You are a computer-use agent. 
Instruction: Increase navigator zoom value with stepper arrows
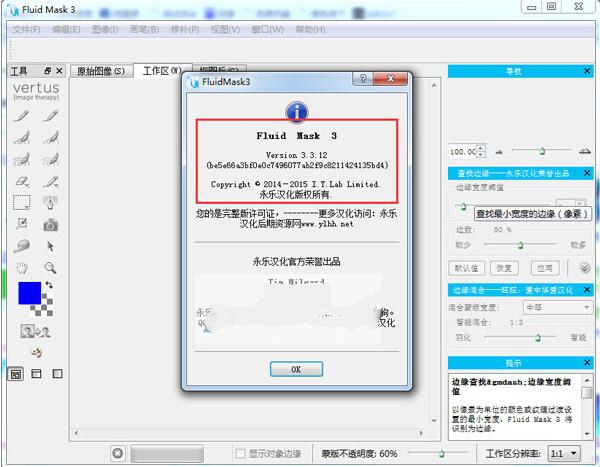coord(482,148)
